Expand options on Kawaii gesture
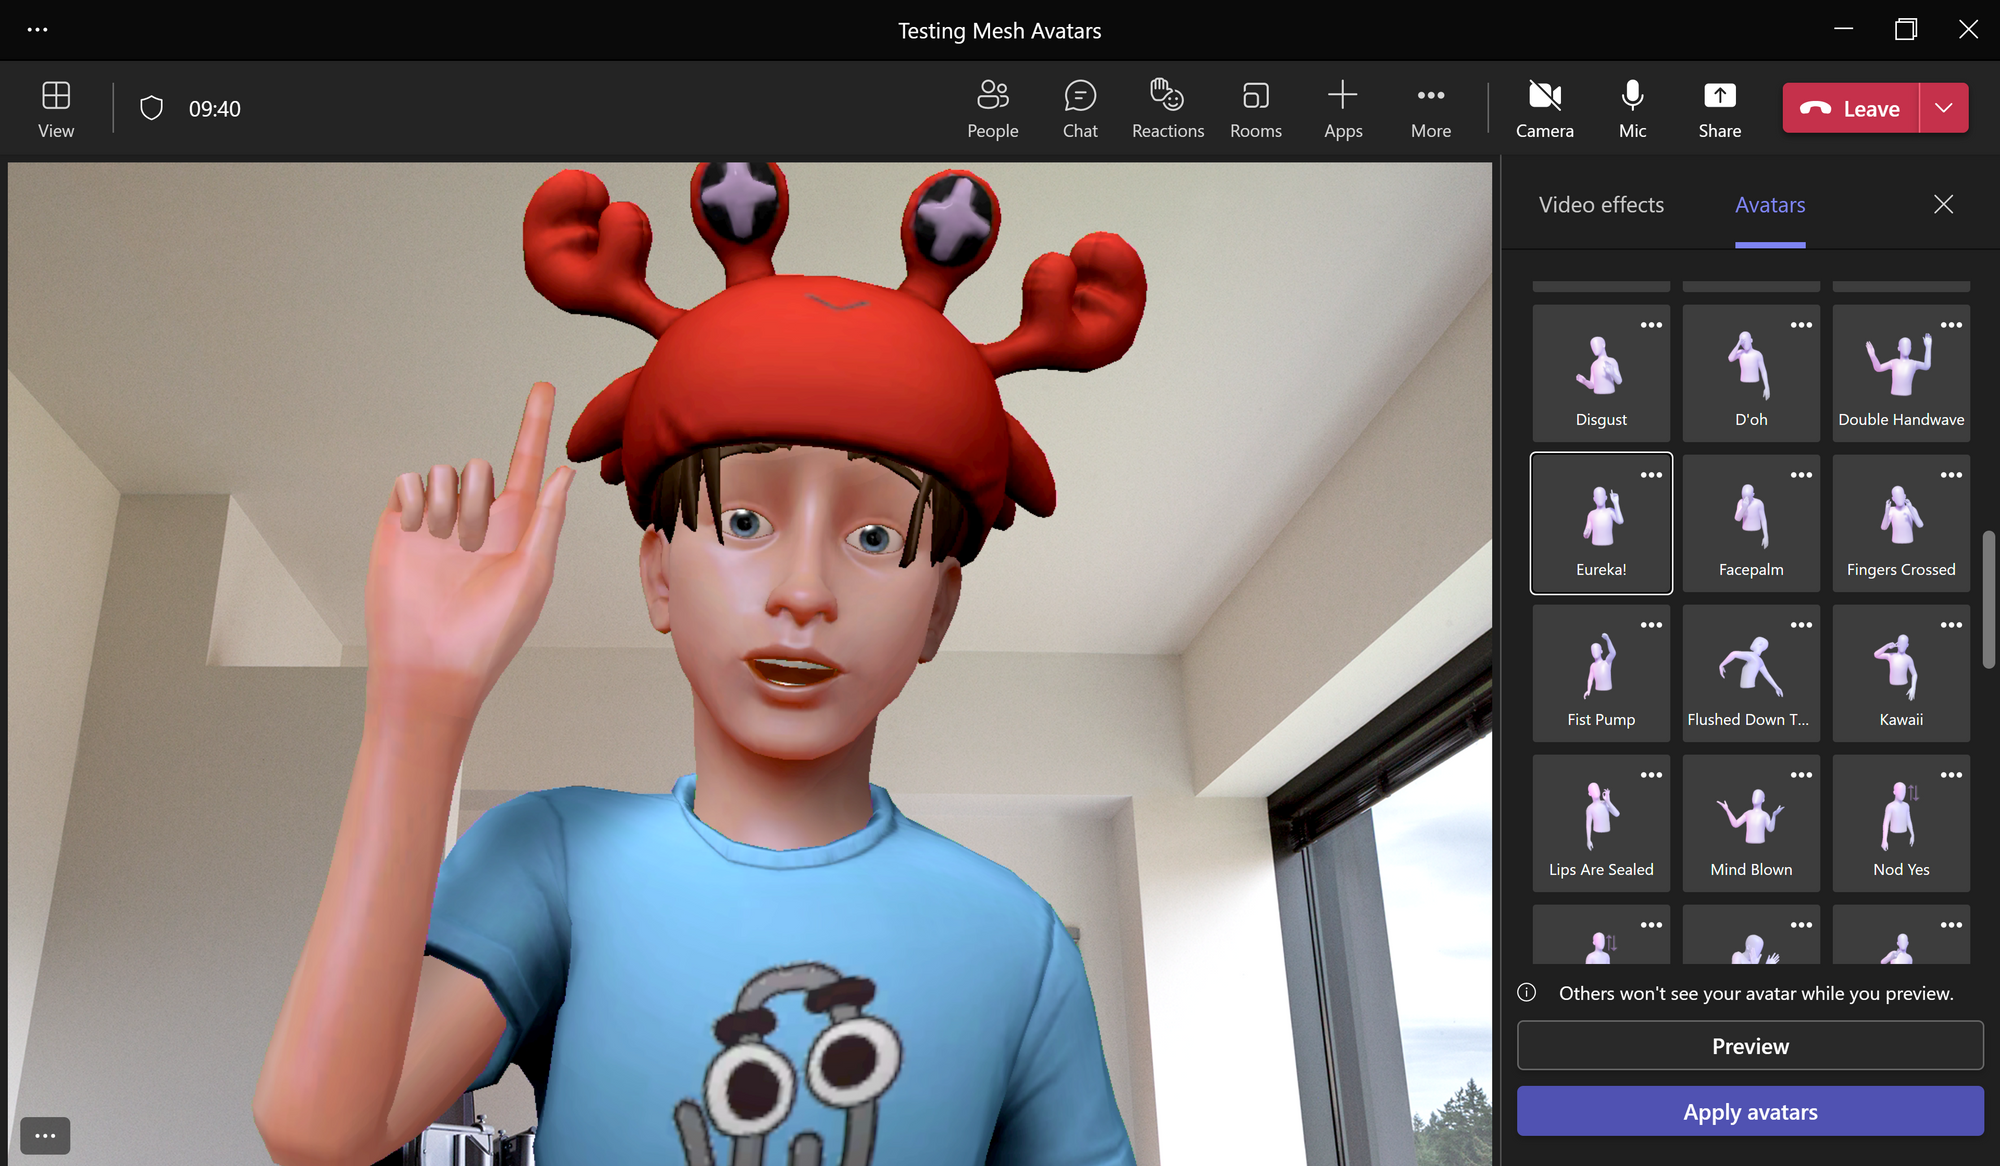 [1949, 625]
